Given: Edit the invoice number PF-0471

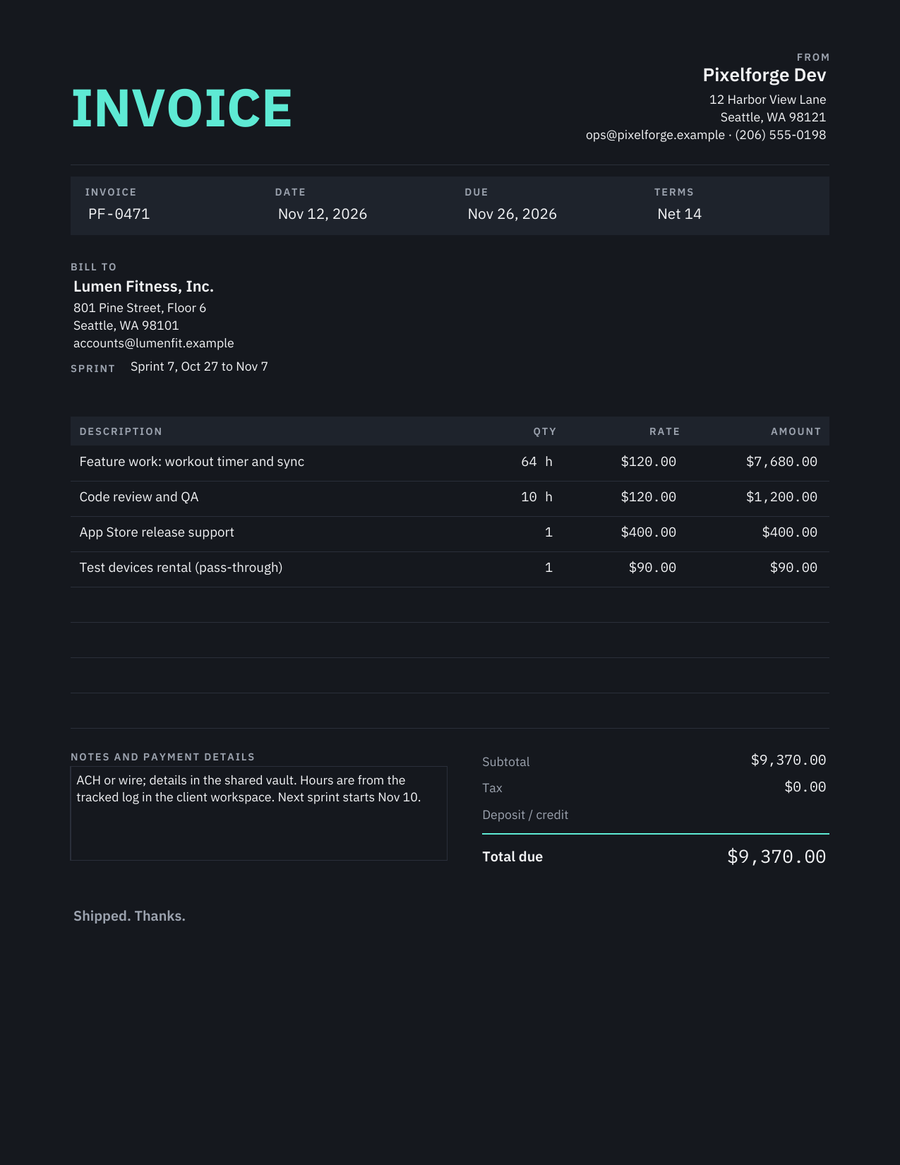Looking at the screenshot, I should coord(119,214).
